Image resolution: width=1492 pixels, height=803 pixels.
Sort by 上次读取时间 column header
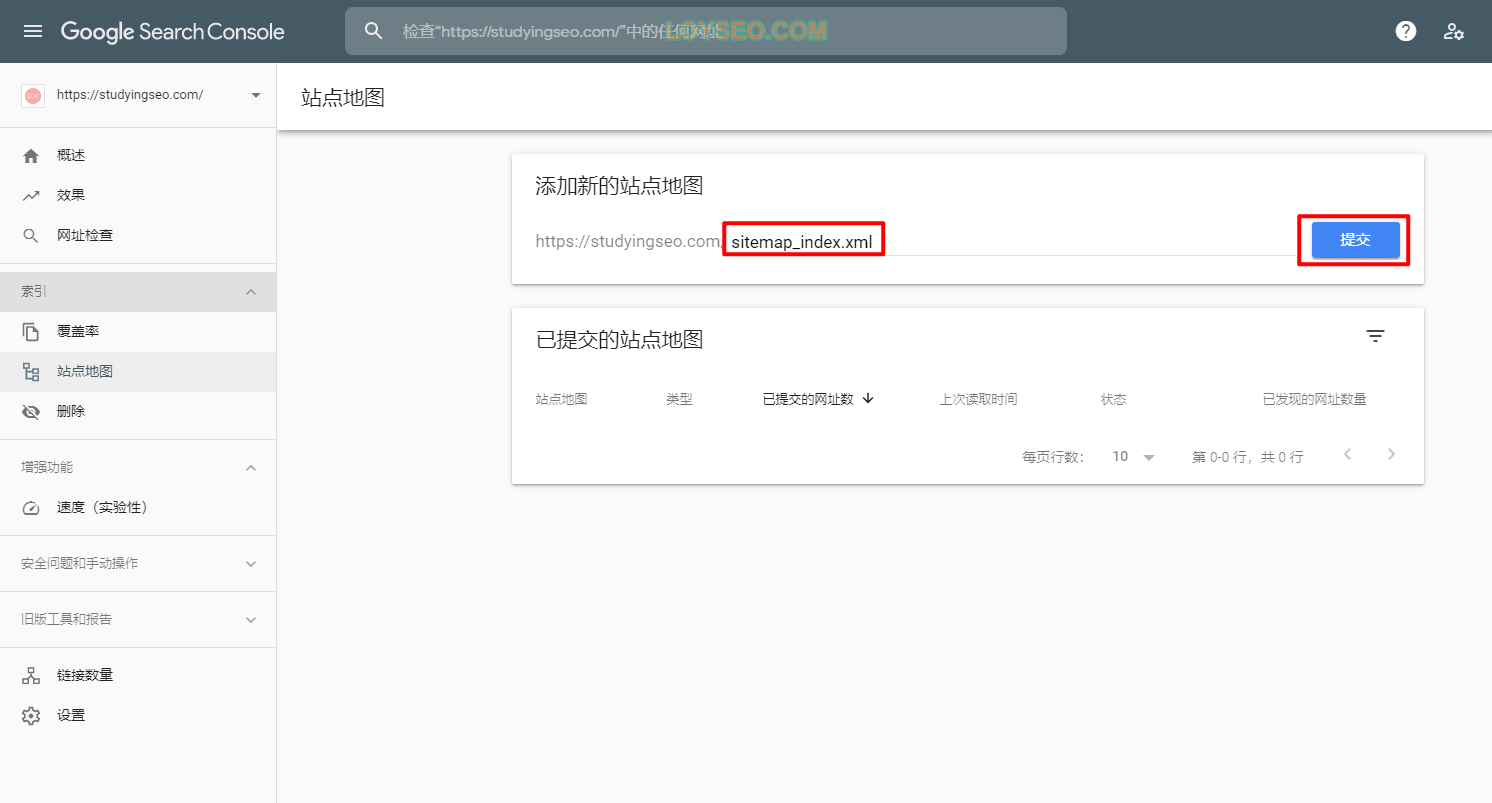(x=978, y=399)
